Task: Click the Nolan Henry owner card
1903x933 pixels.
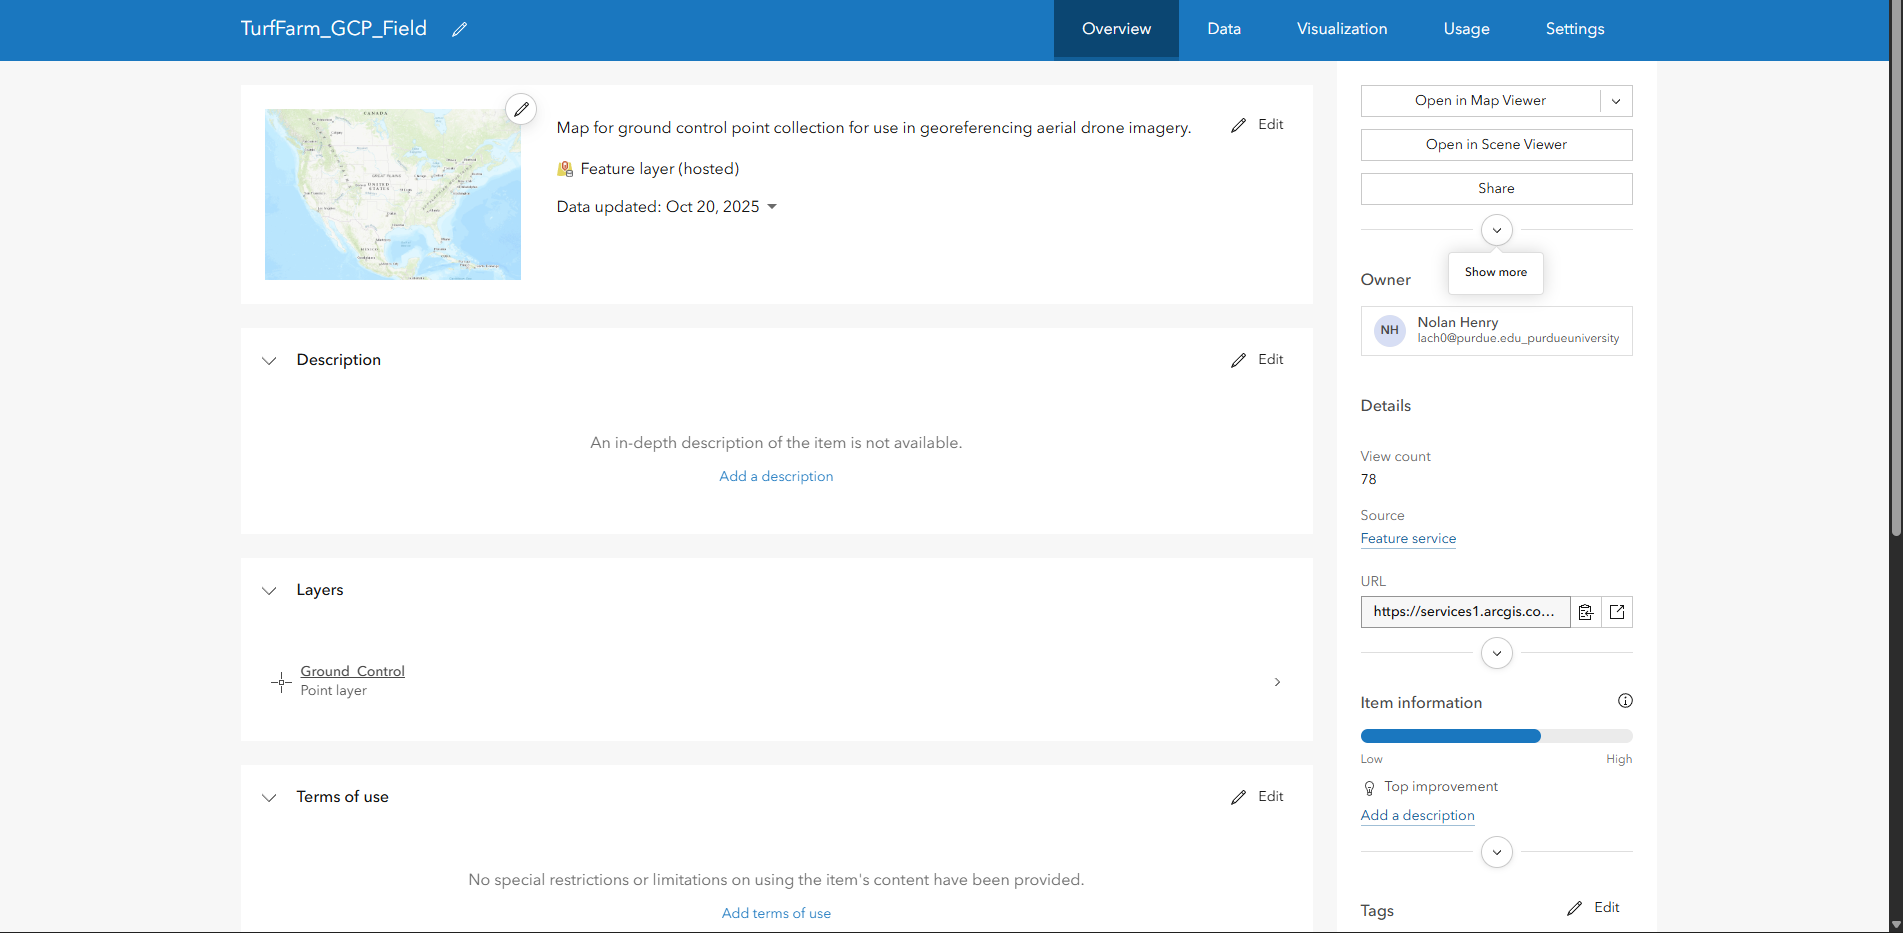Action: [x=1497, y=331]
